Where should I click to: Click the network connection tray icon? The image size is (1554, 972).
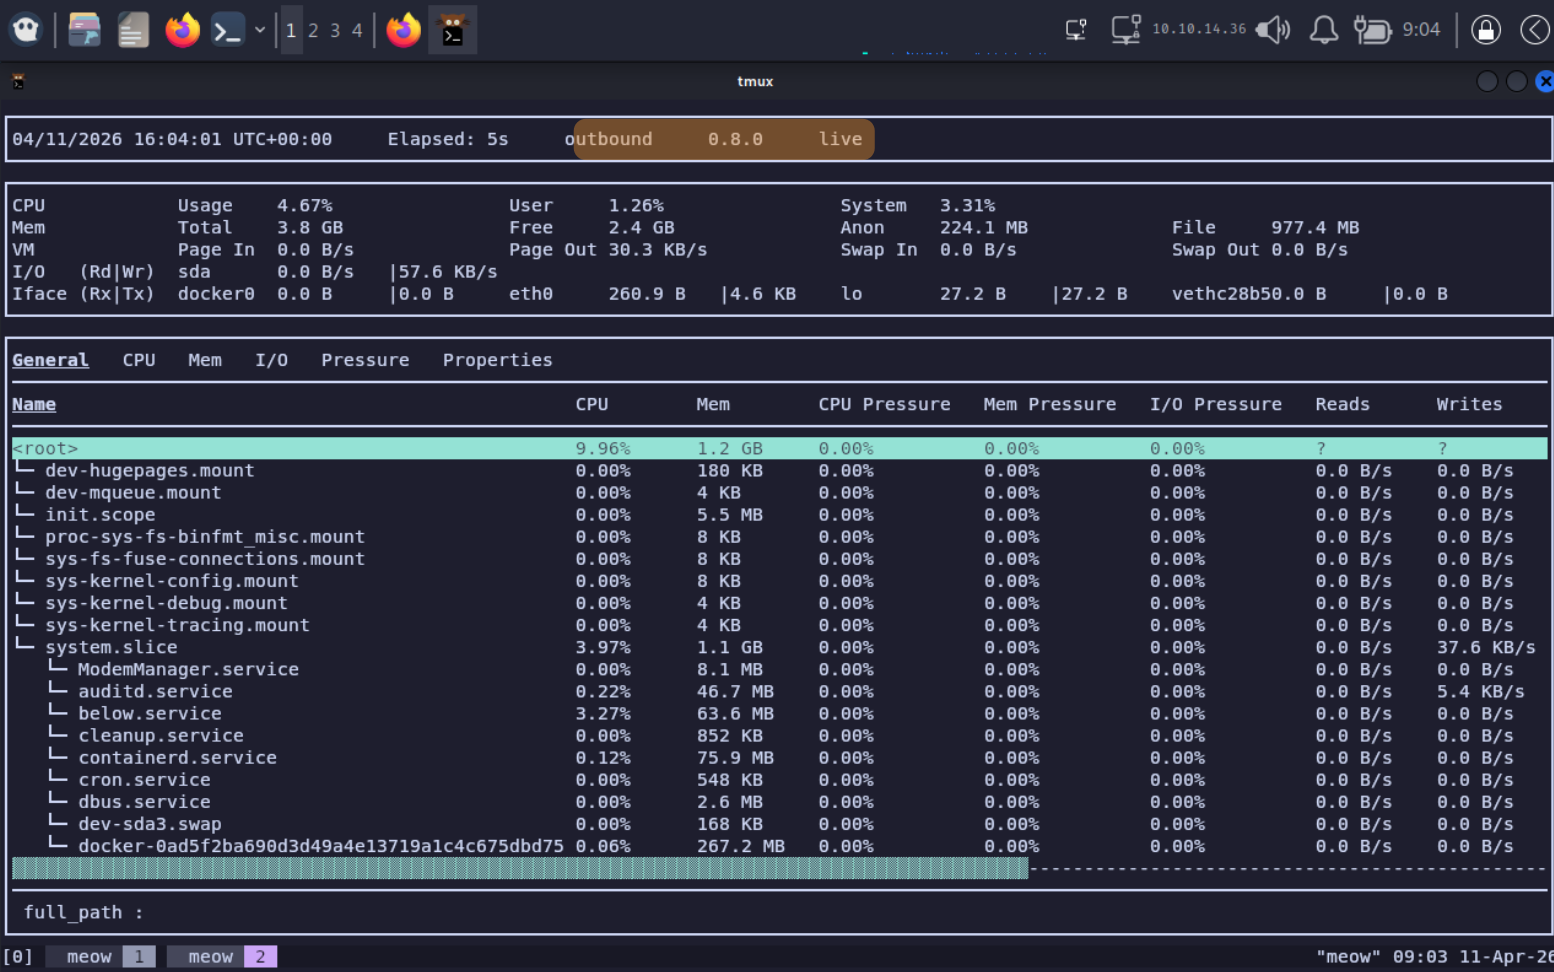click(1126, 30)
